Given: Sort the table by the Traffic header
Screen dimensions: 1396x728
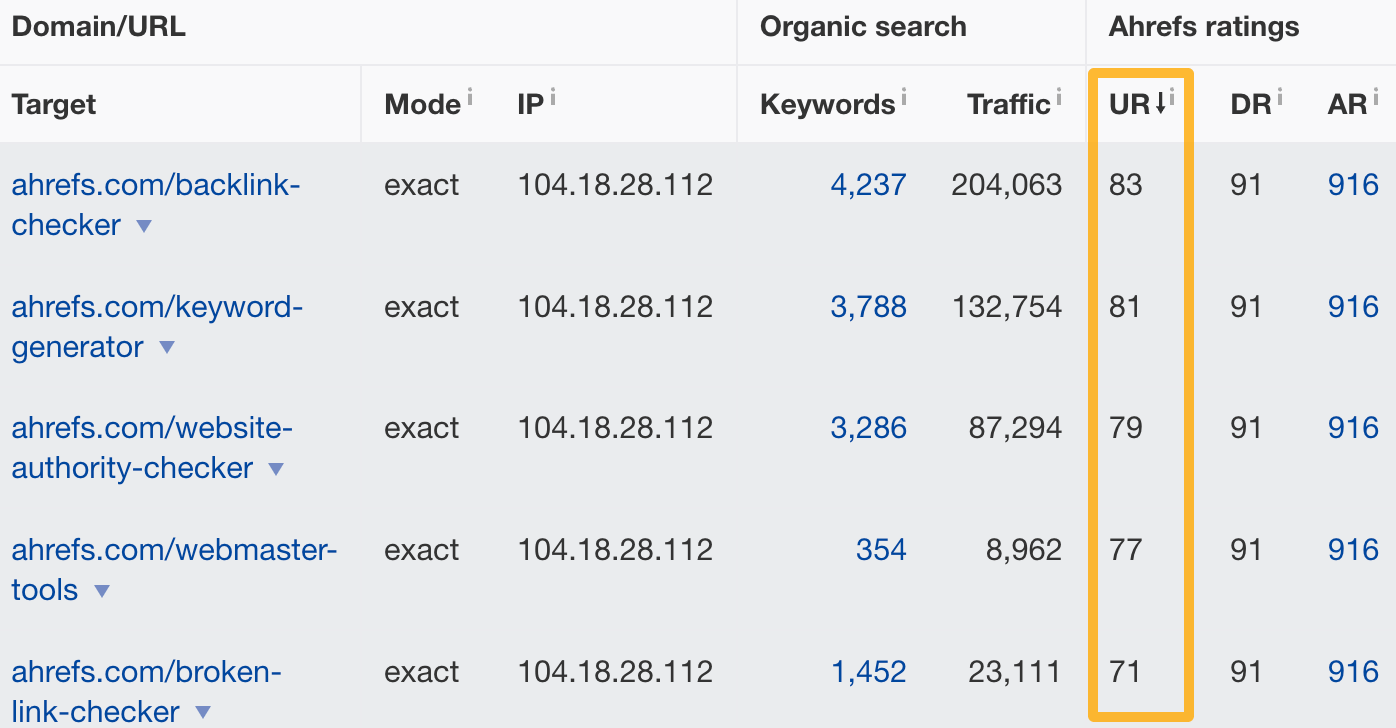Looking at the screenshot, I should click(x=1008, y=104).
